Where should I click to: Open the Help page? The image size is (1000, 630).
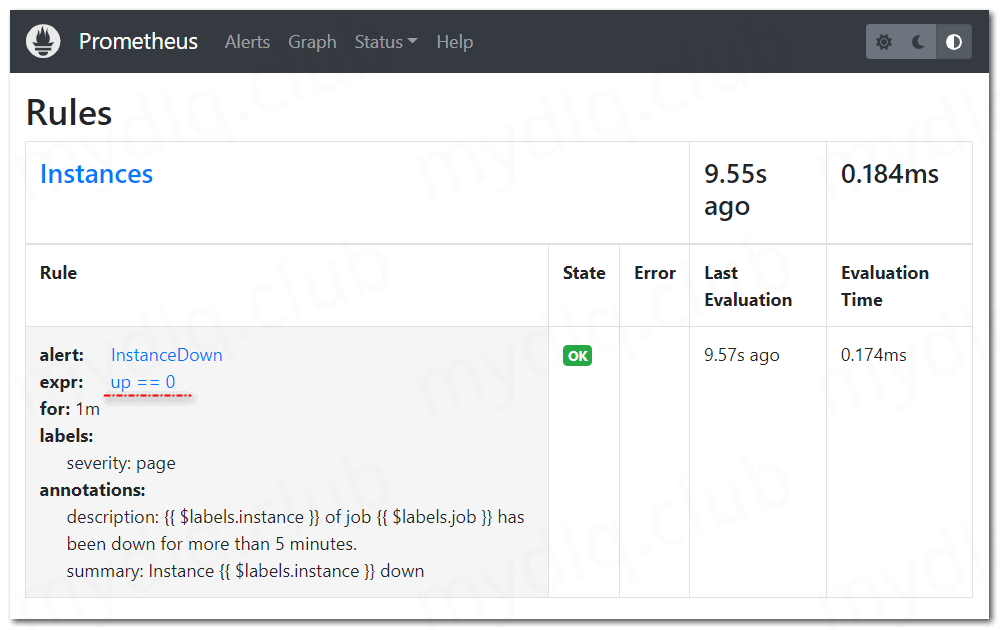455,42
